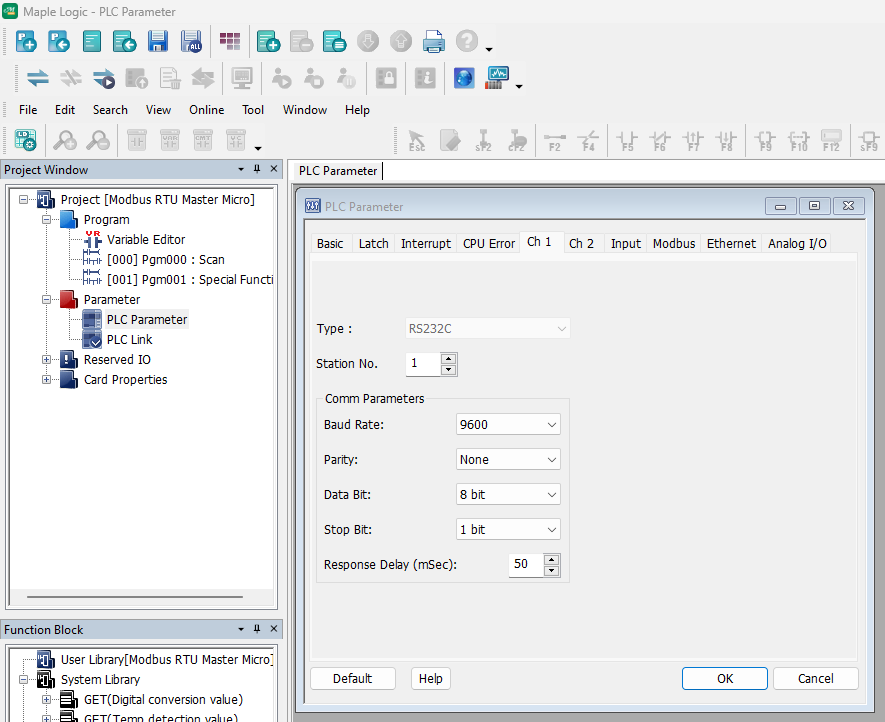
Task: Open the File menu
Action: pyautogui.click(x=28, y=110)
